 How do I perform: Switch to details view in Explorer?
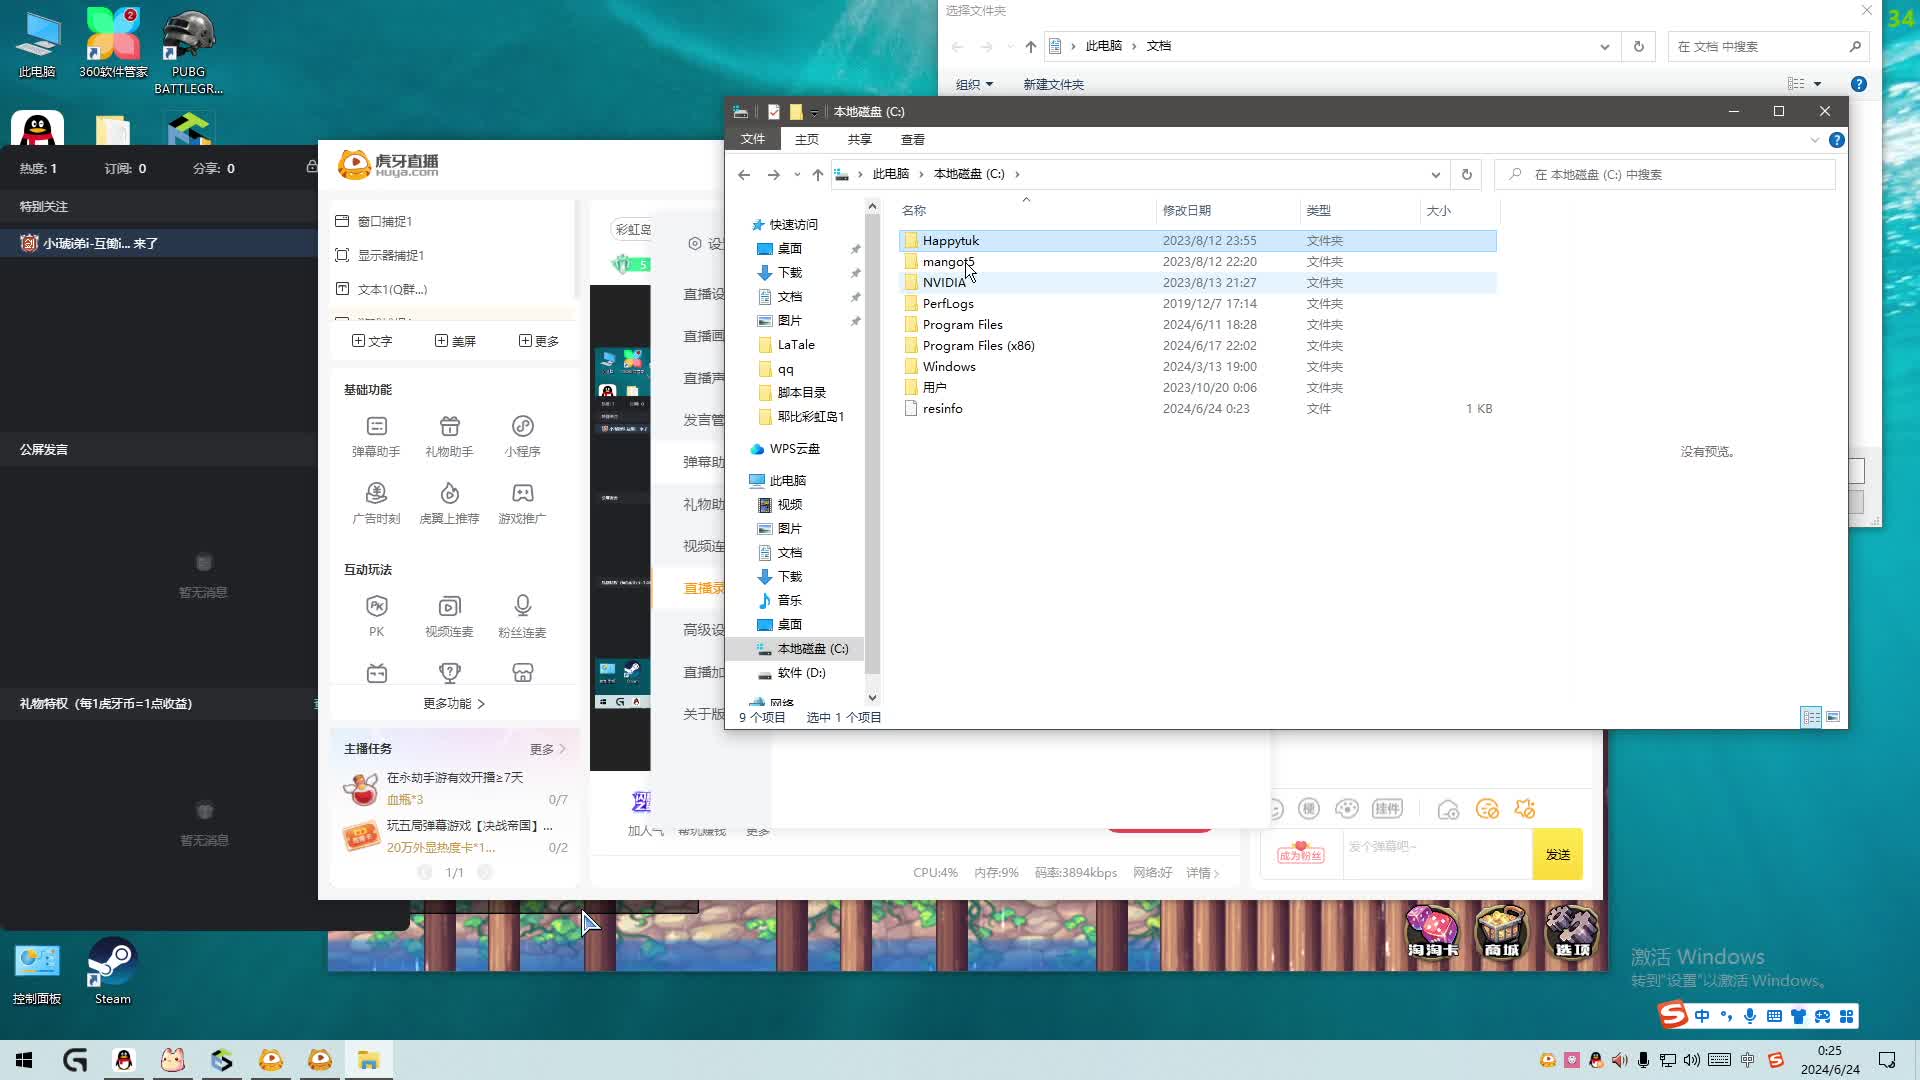point(1811,717)
